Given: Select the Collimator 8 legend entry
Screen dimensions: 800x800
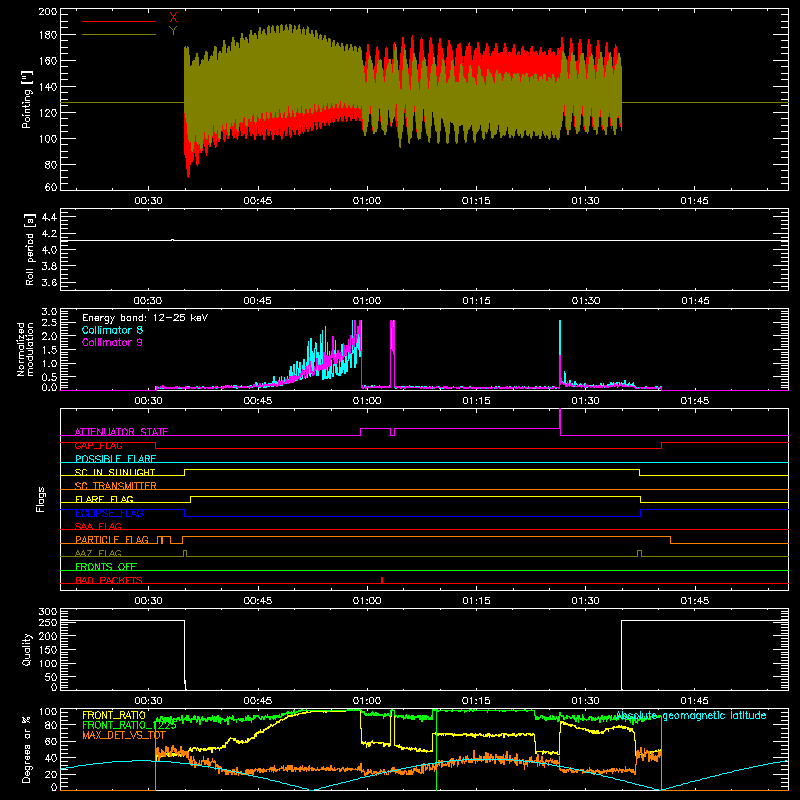Looking at the screenshot, I should 112,330.
